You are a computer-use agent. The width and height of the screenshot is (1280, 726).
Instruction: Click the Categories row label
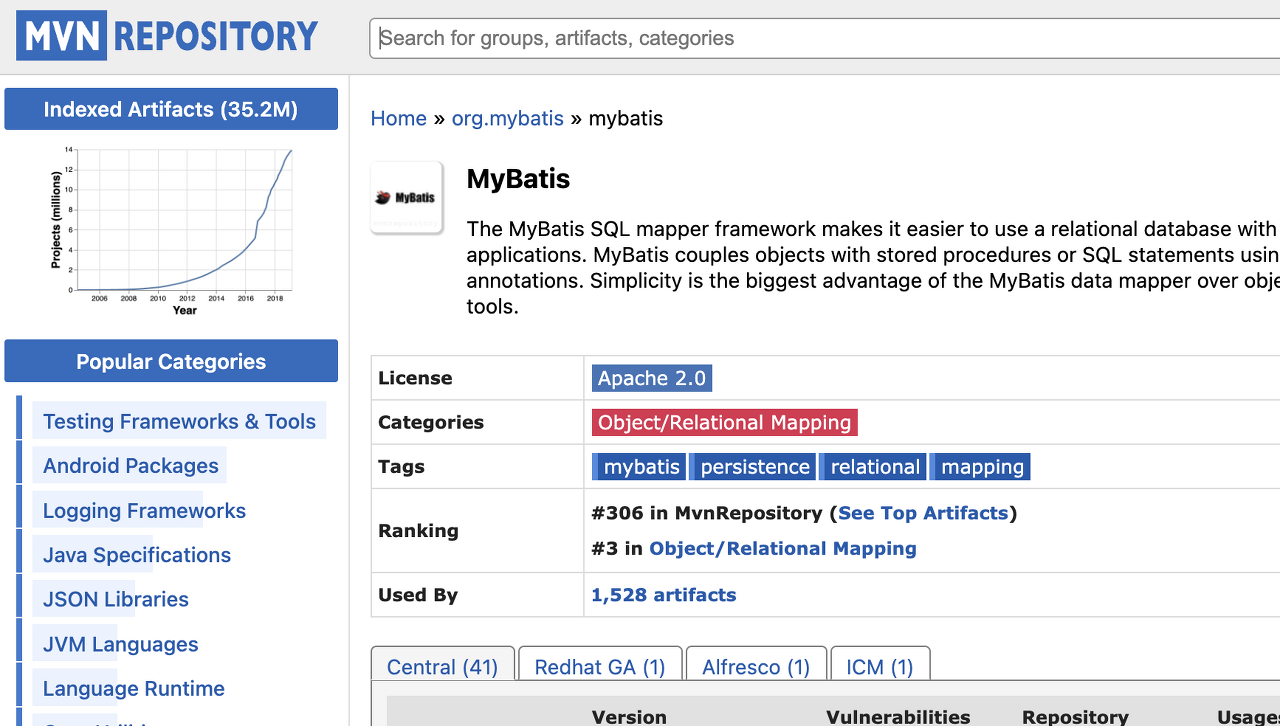(x=431, y=422)
